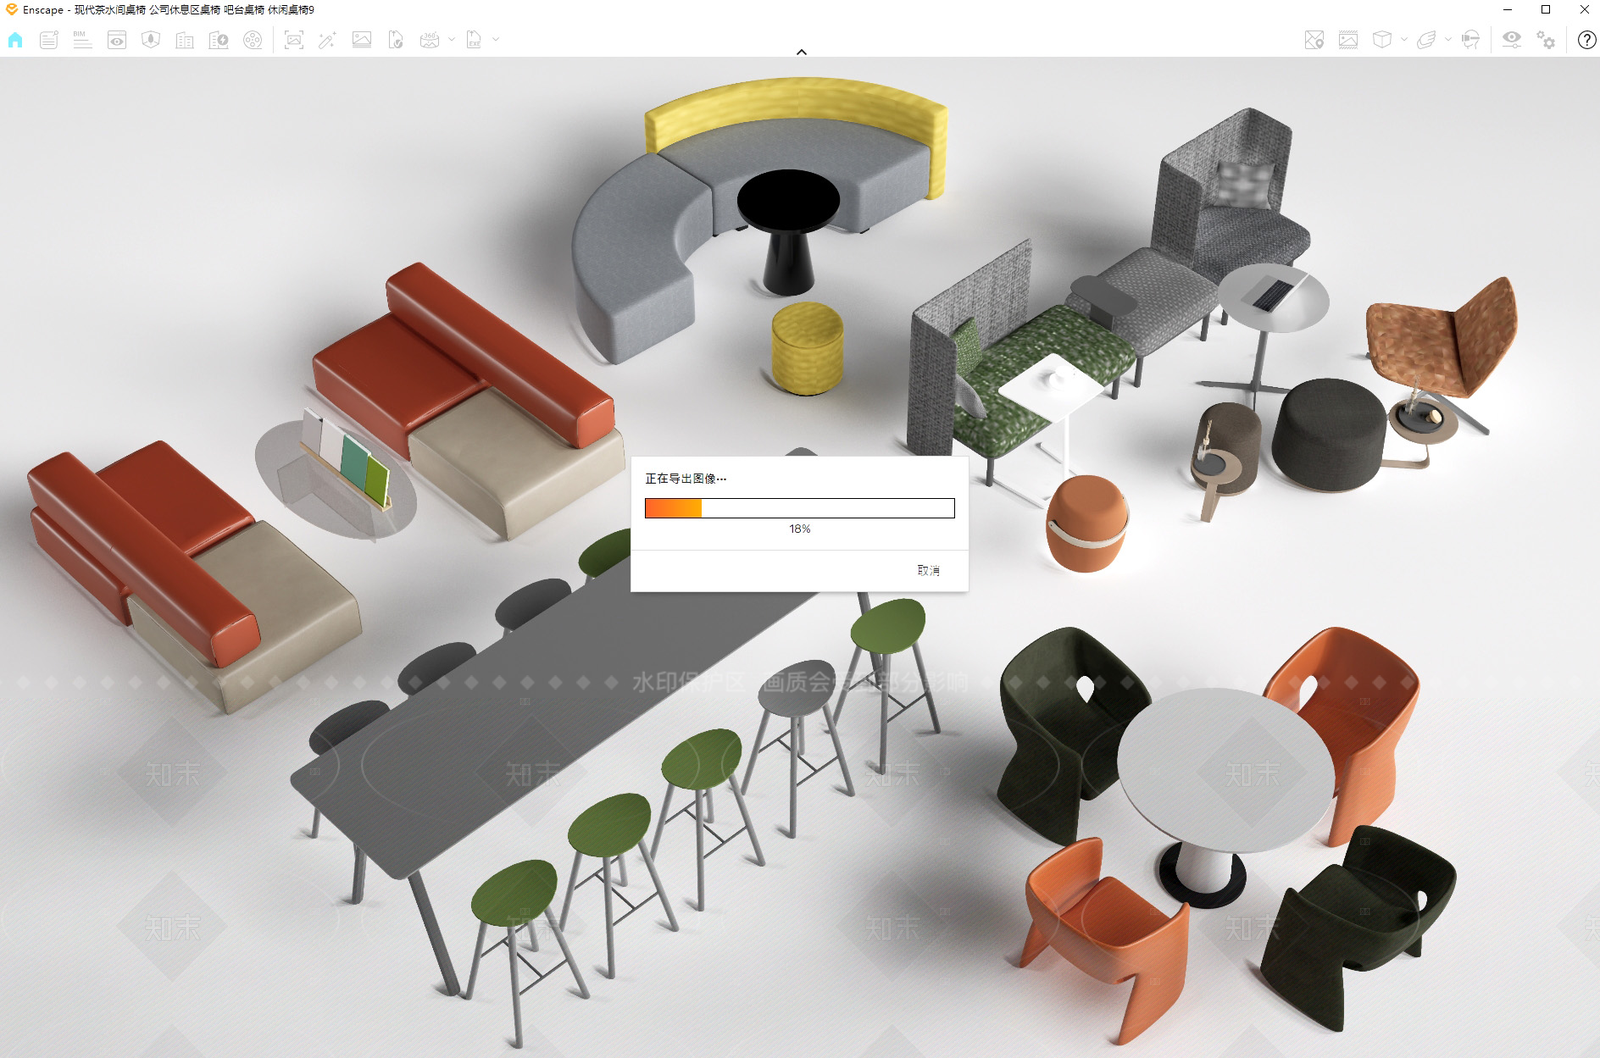1600x1058 pixels.
Task: Open the site context shield icon
Action: 151,40
